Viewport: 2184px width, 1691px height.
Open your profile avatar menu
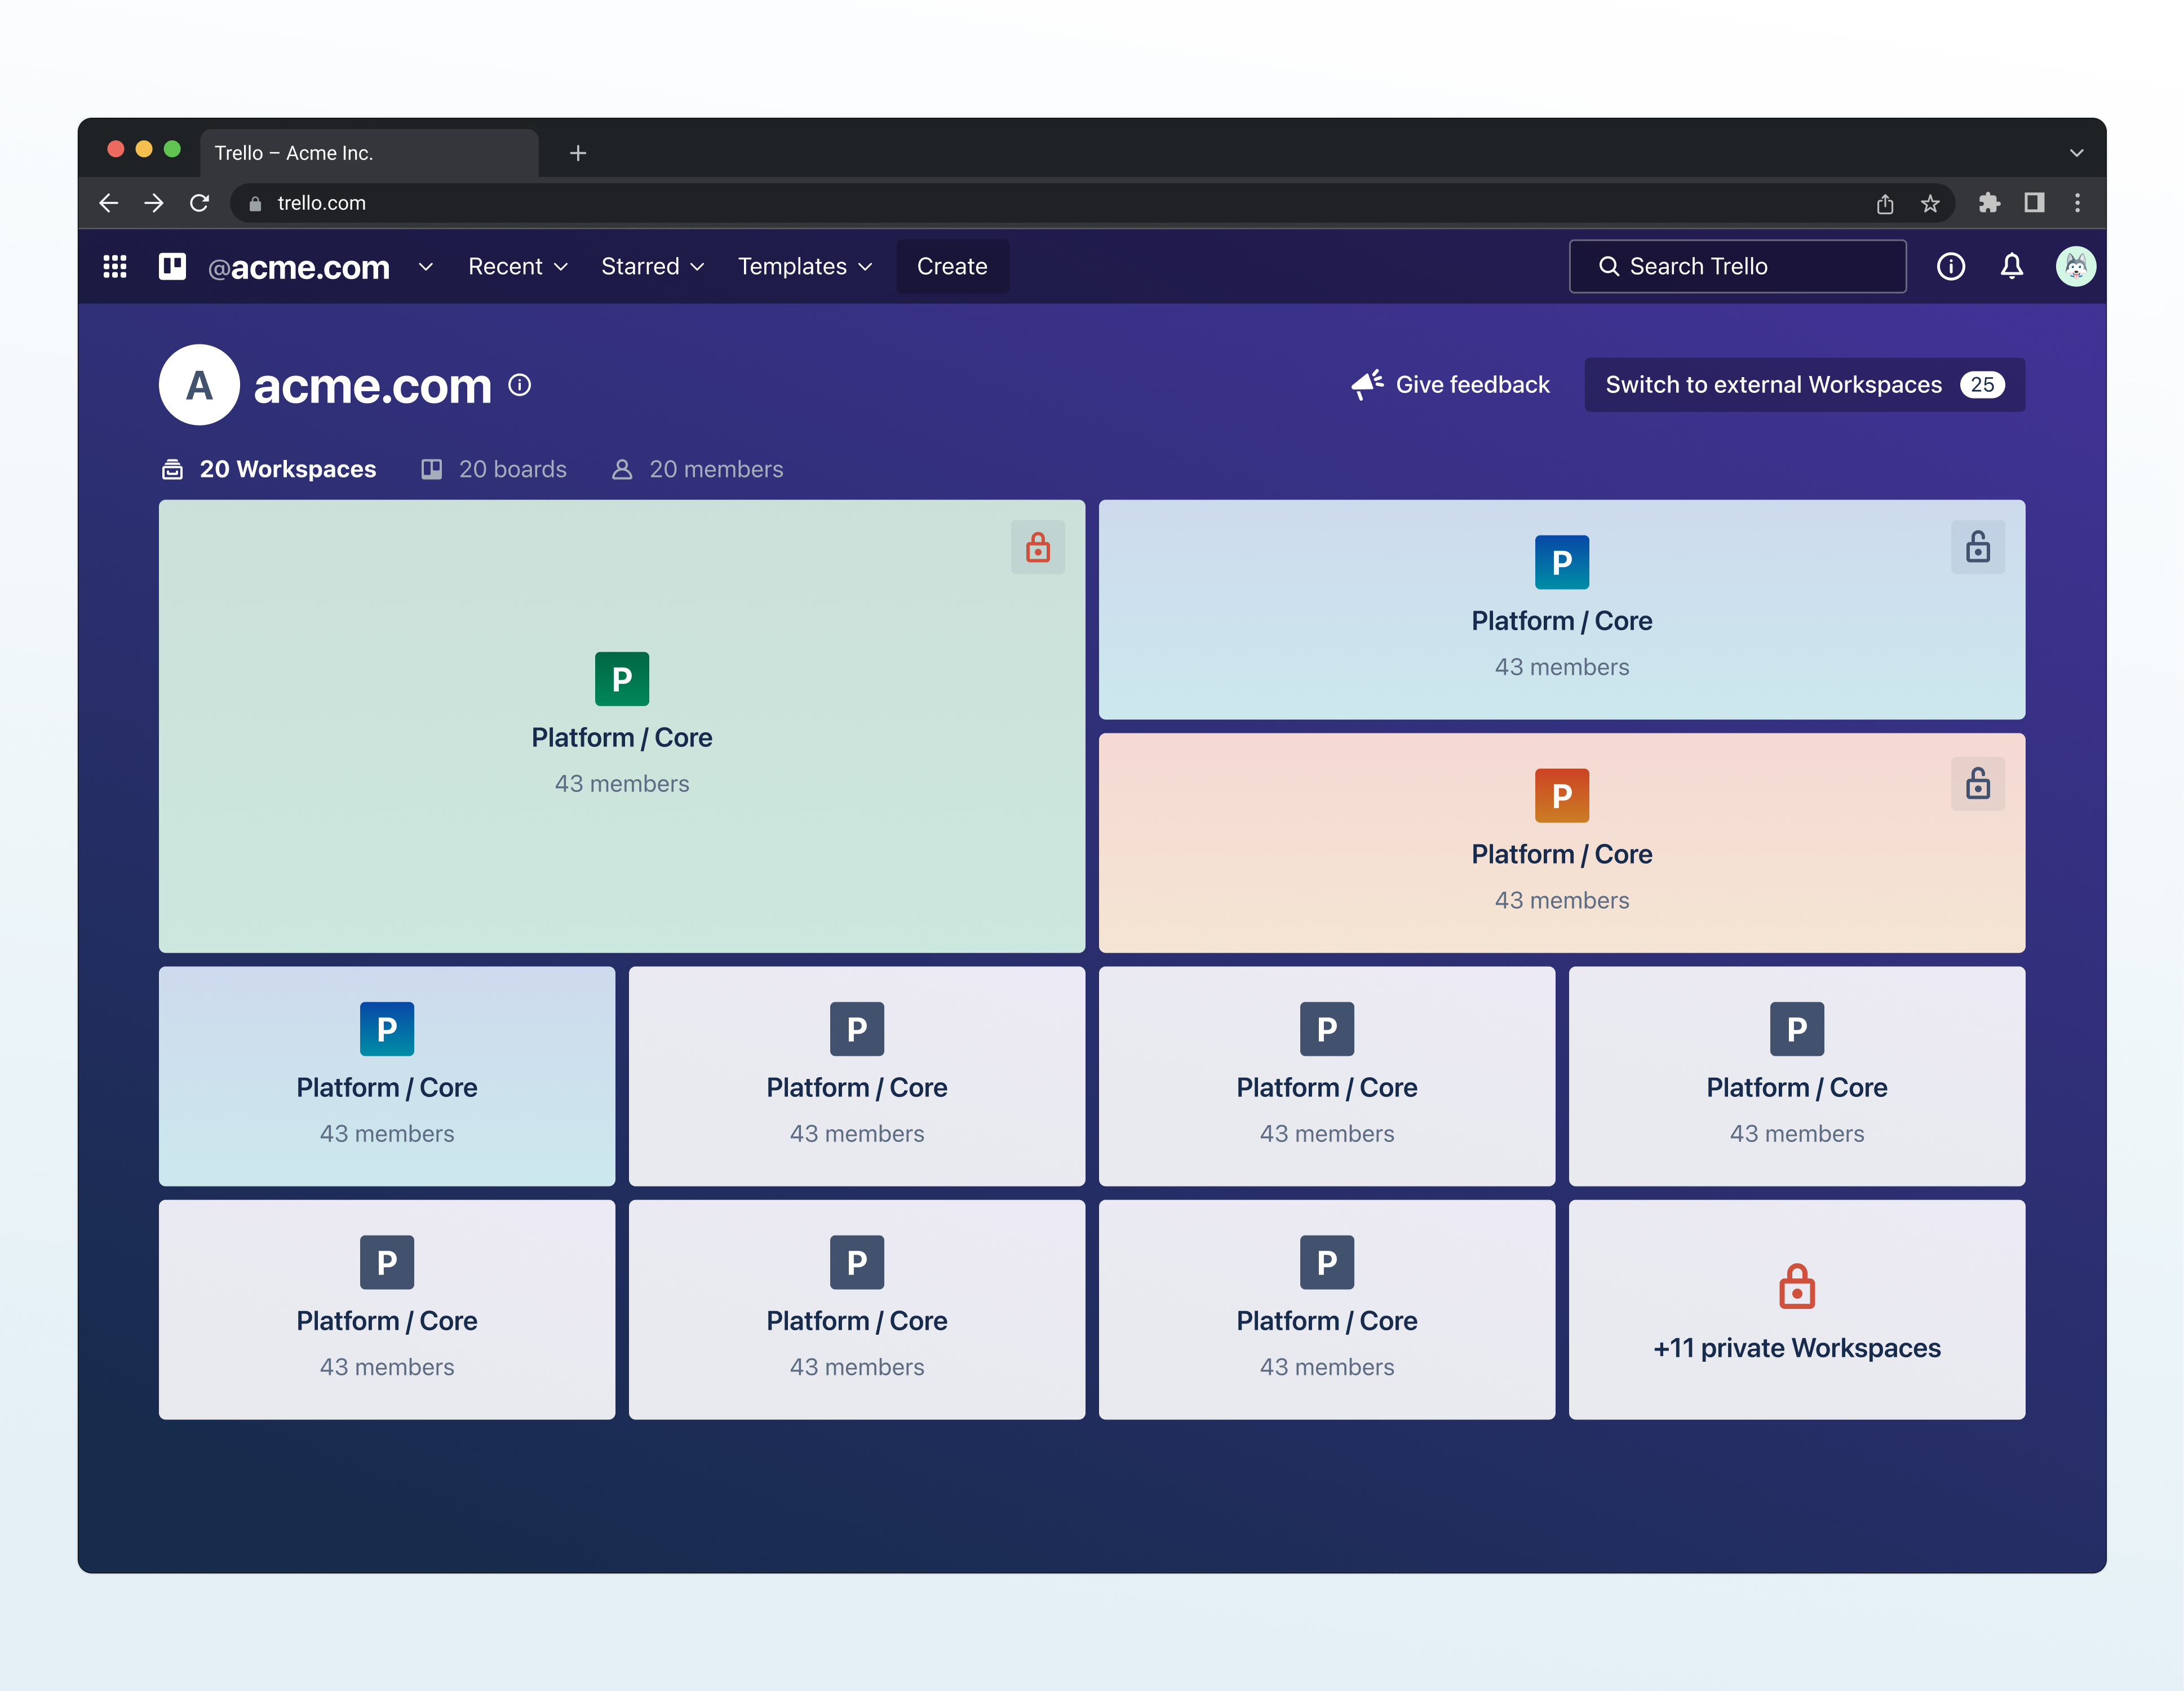2076,267
